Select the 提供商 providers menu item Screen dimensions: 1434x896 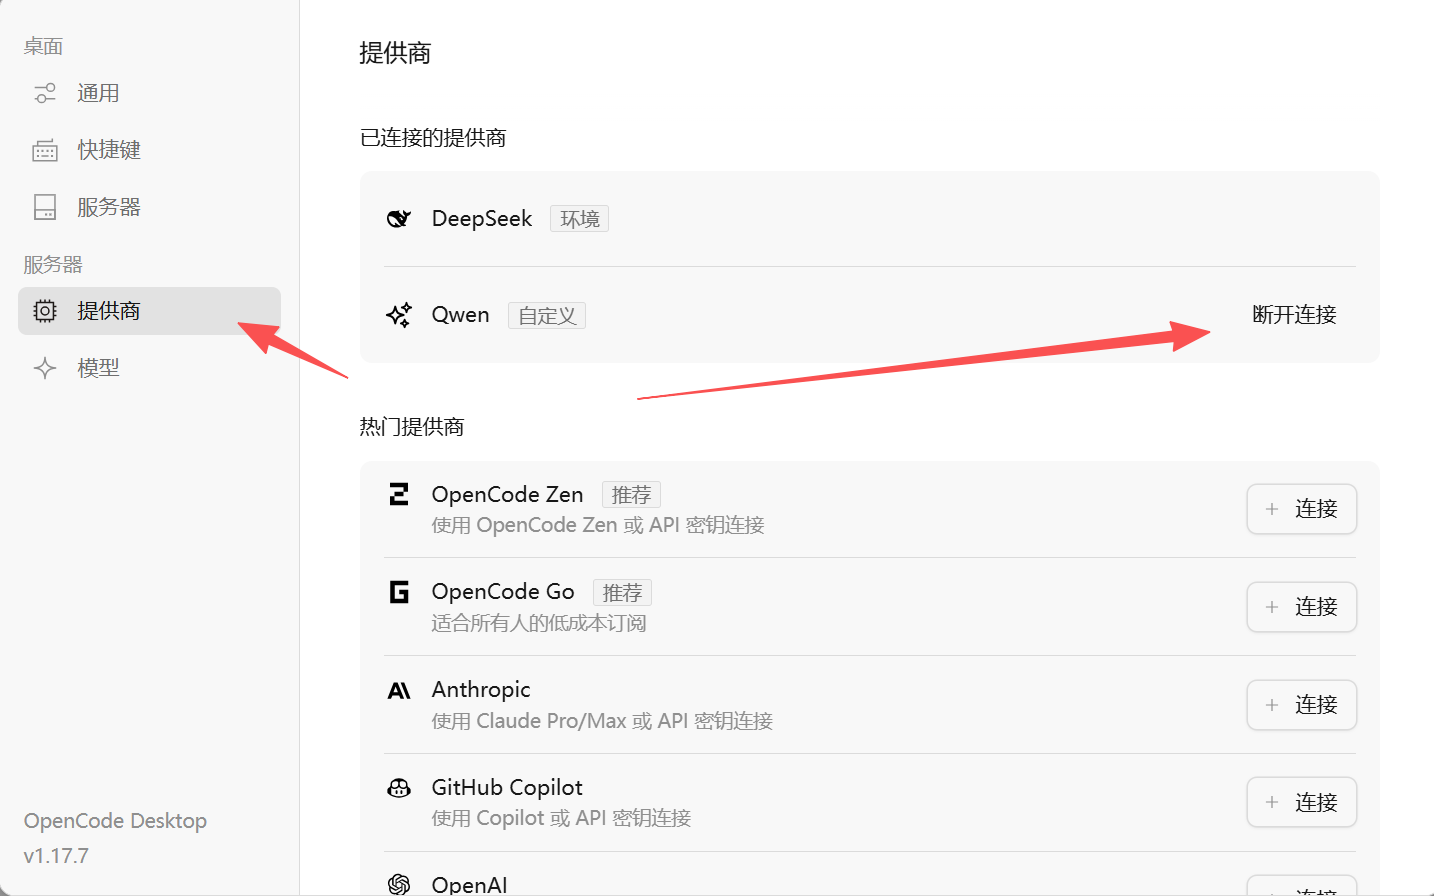click(x=149, y=311)
